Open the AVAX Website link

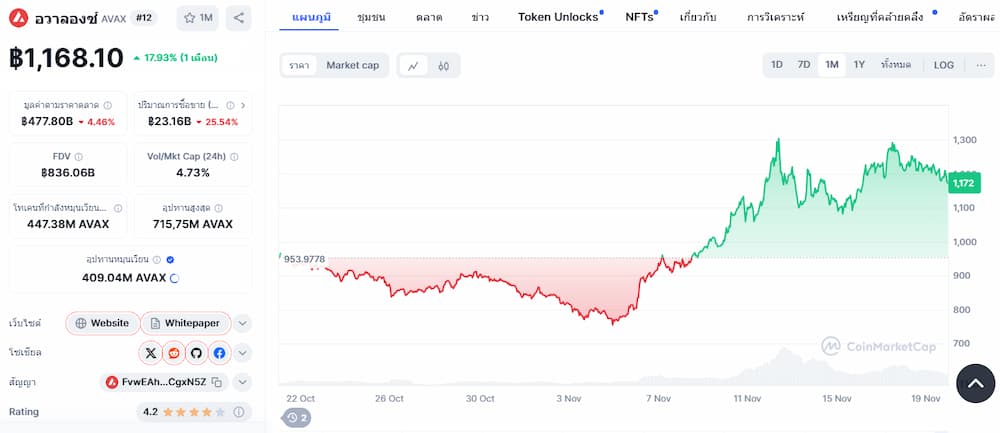click(102, 323)
